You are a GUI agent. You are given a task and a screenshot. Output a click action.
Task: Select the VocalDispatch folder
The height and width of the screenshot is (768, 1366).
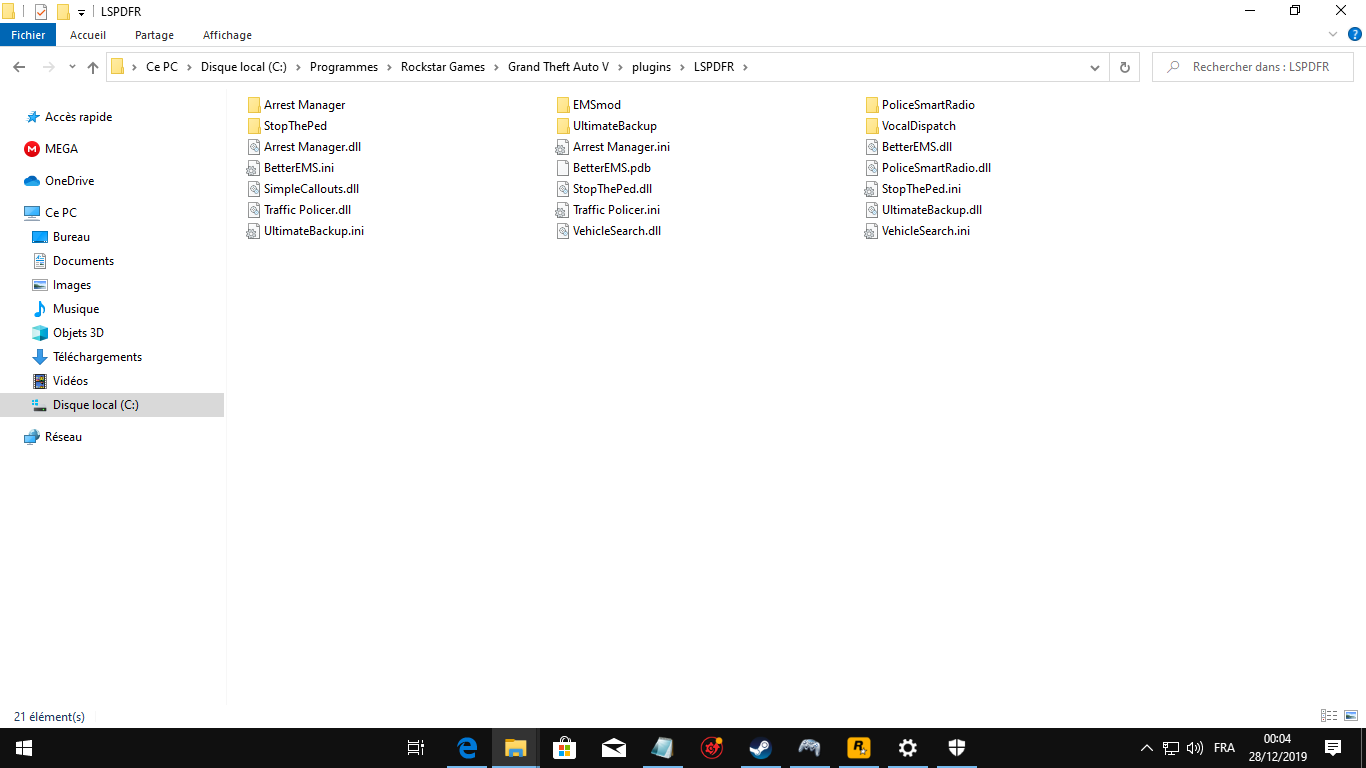[910, 126]
